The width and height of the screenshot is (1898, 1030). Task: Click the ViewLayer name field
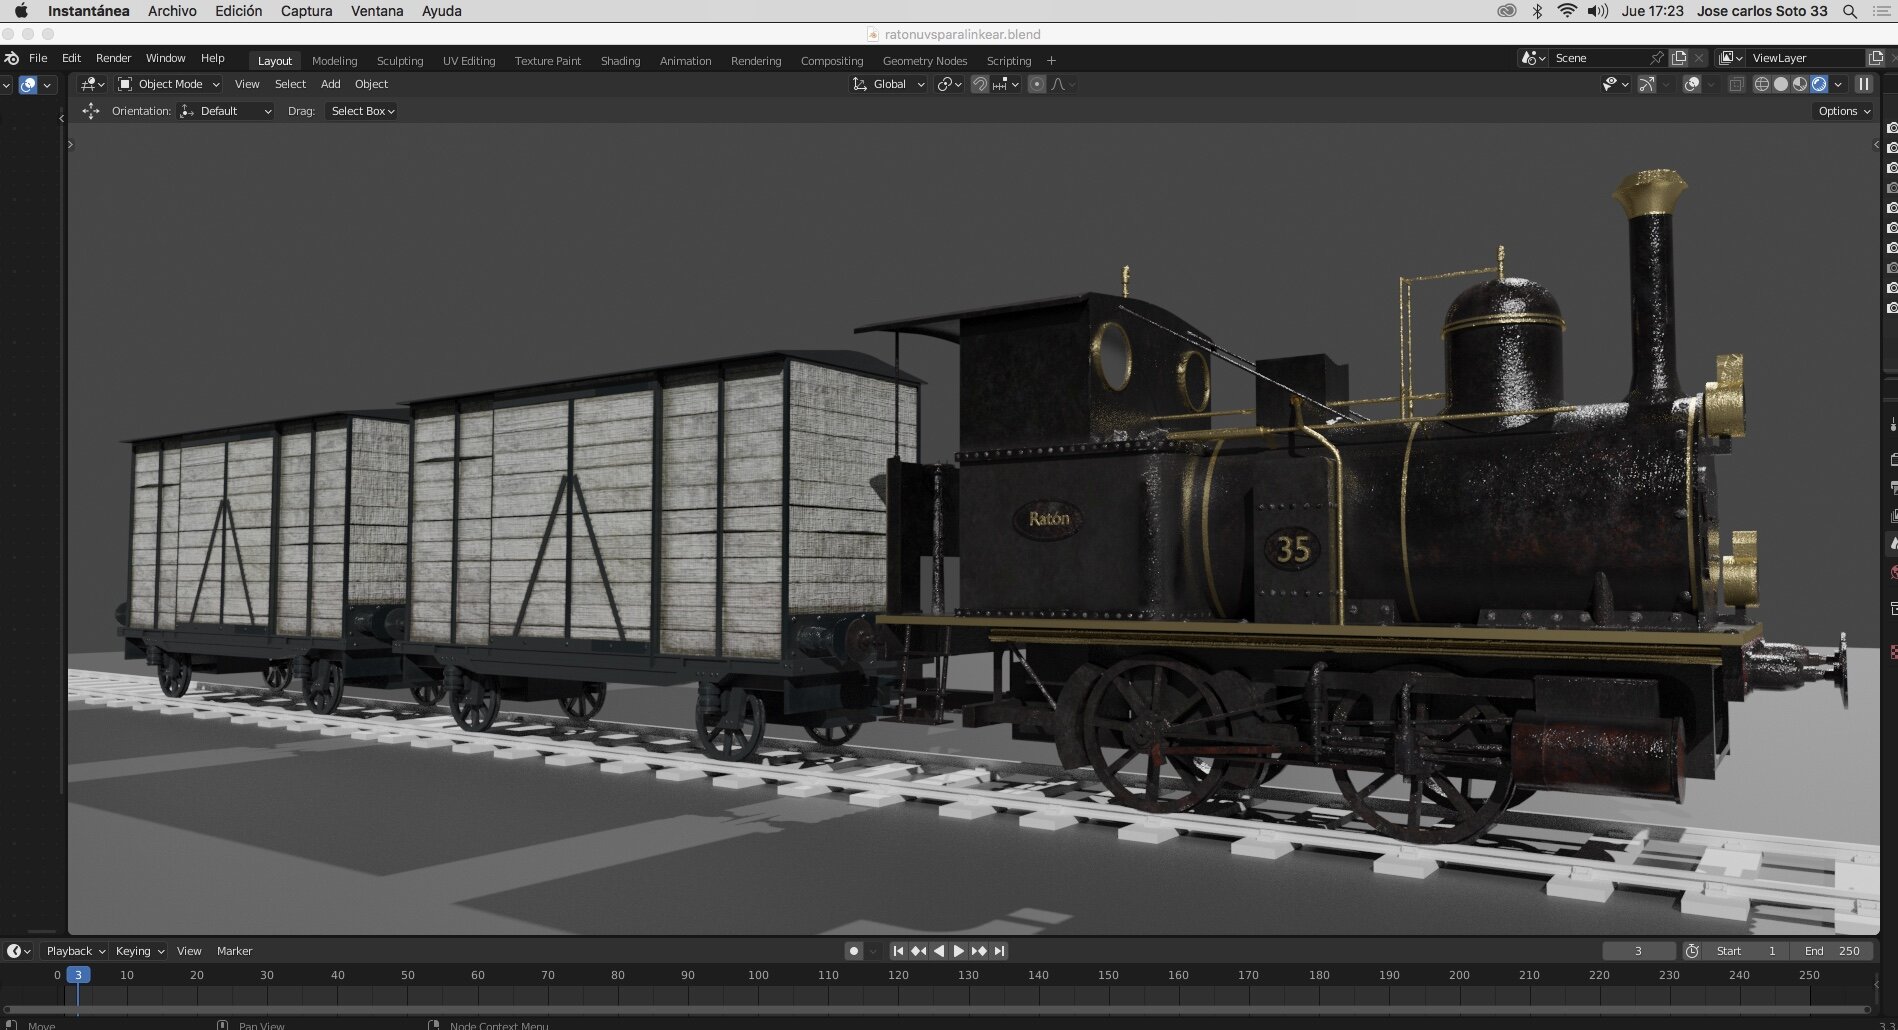click(x=1806, y=58)
